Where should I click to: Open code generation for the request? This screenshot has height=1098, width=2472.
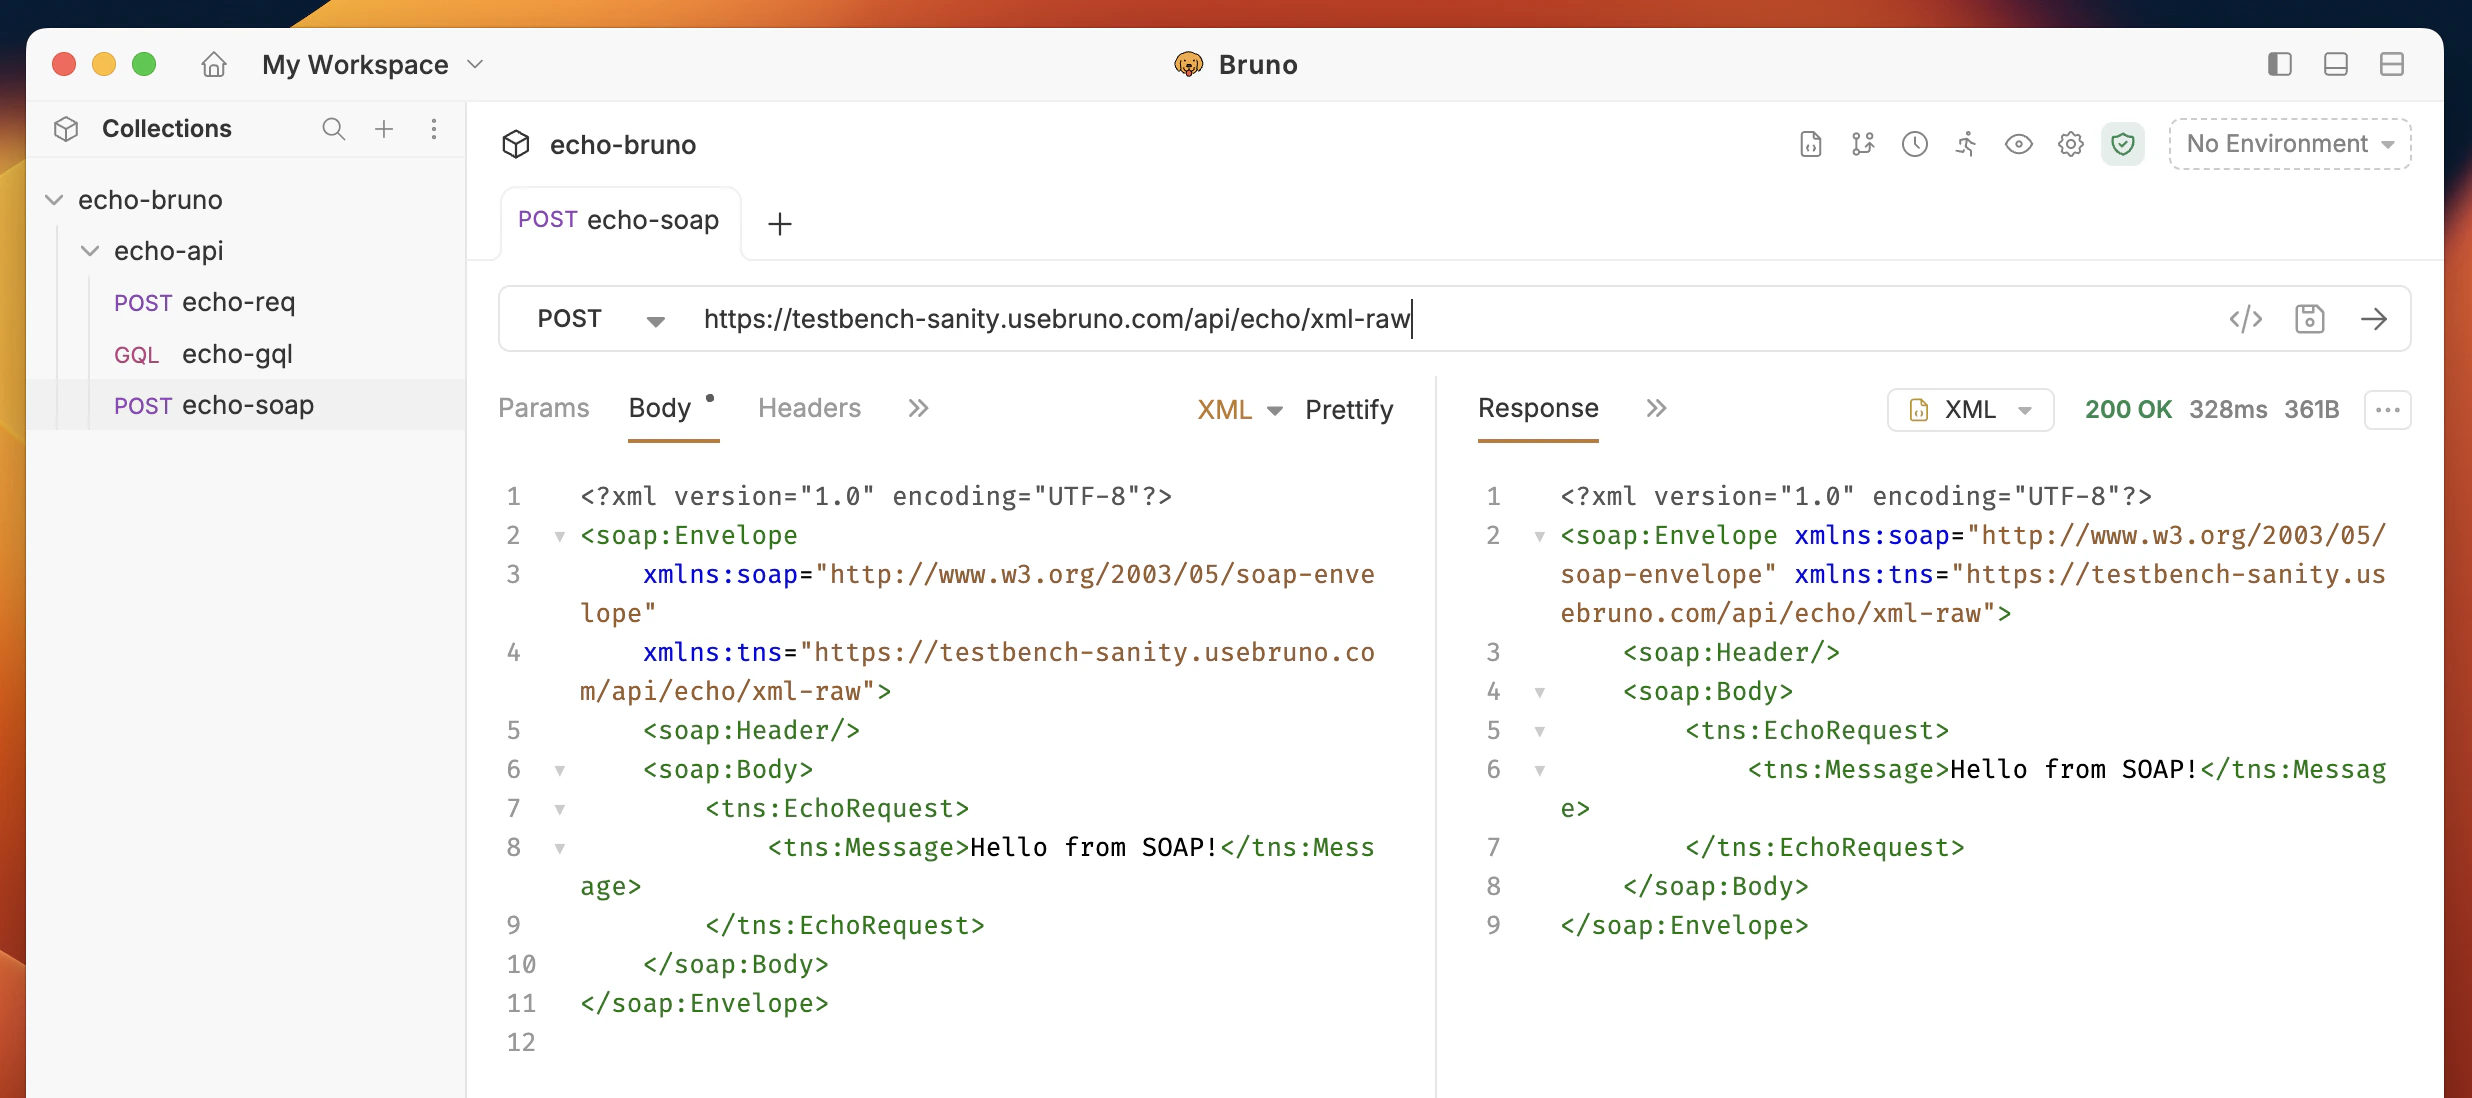[2246, 318]
